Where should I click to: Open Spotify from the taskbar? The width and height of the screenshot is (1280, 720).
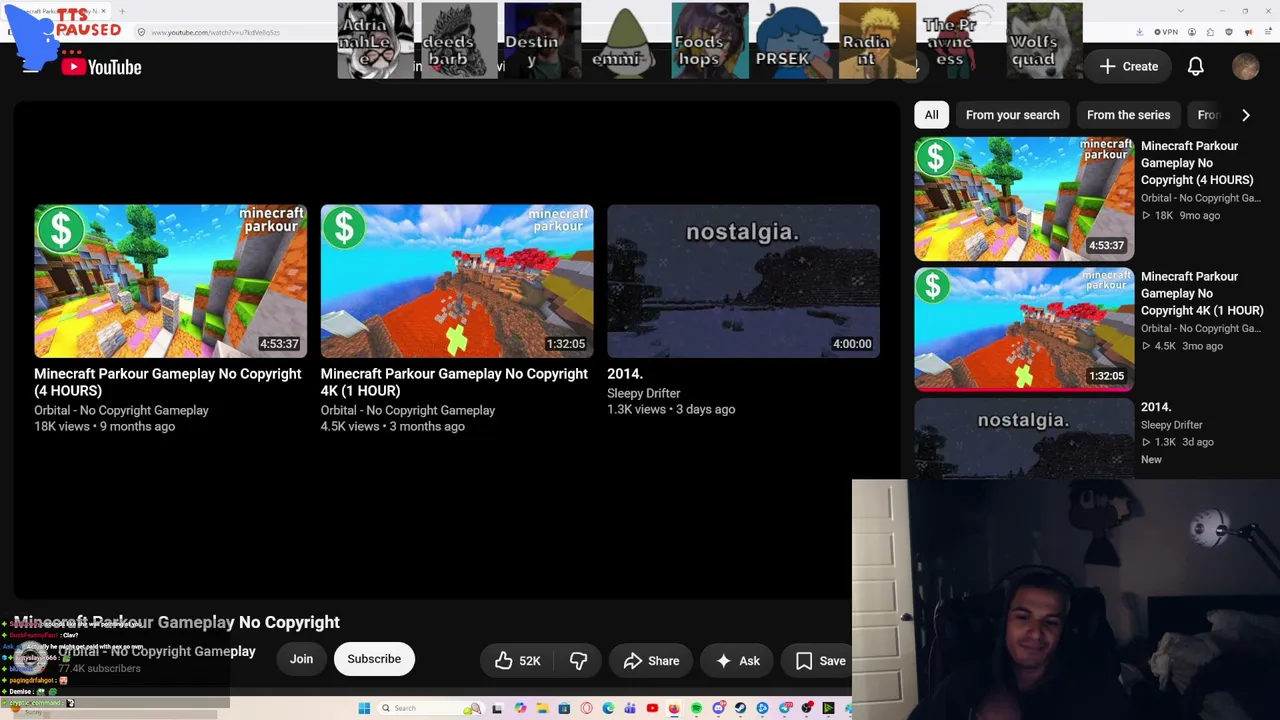[x=696, y=708]
